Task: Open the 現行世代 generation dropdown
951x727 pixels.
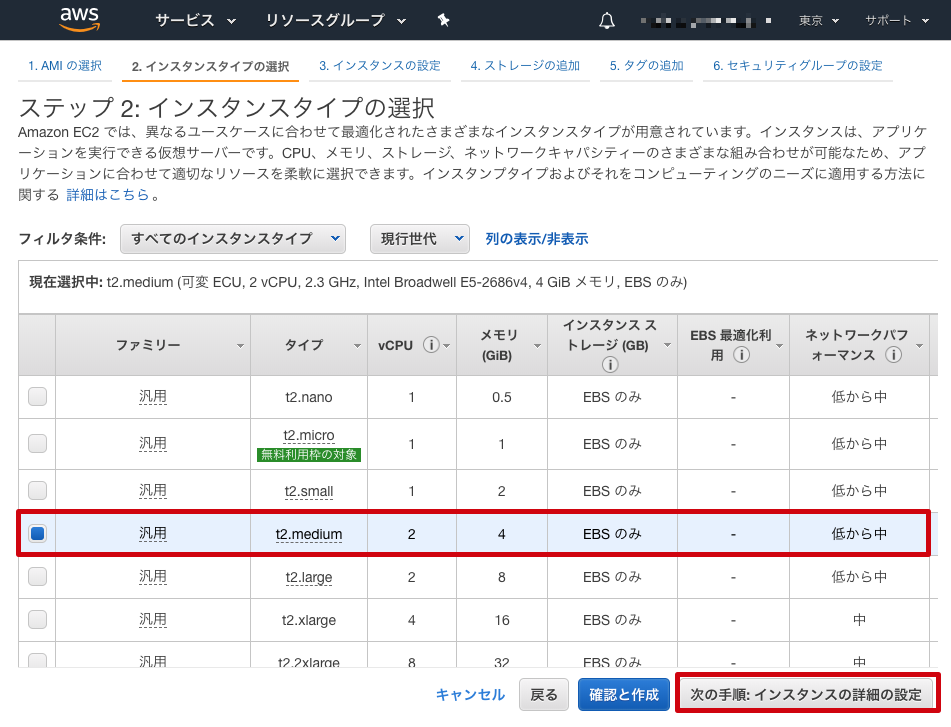Action: coord(420,239)
